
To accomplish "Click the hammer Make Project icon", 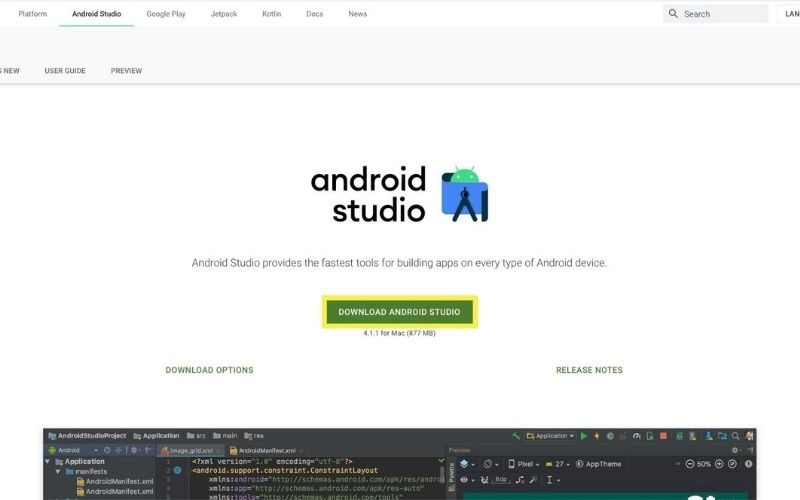I will pyautogui.click(x=516, y=436).
